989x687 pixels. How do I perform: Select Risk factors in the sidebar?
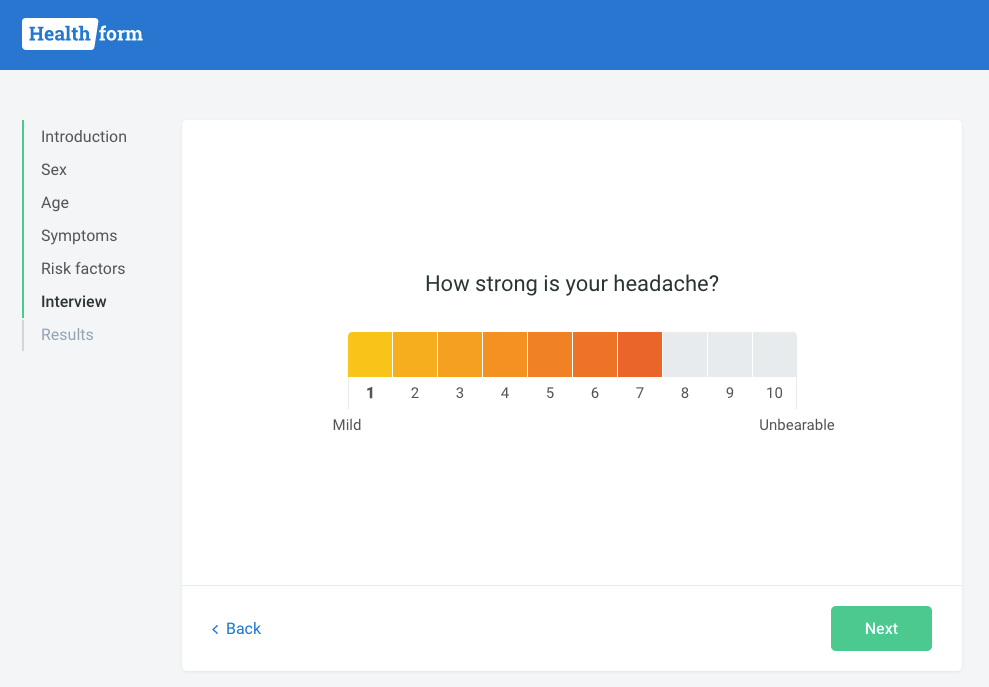point(83,269)
